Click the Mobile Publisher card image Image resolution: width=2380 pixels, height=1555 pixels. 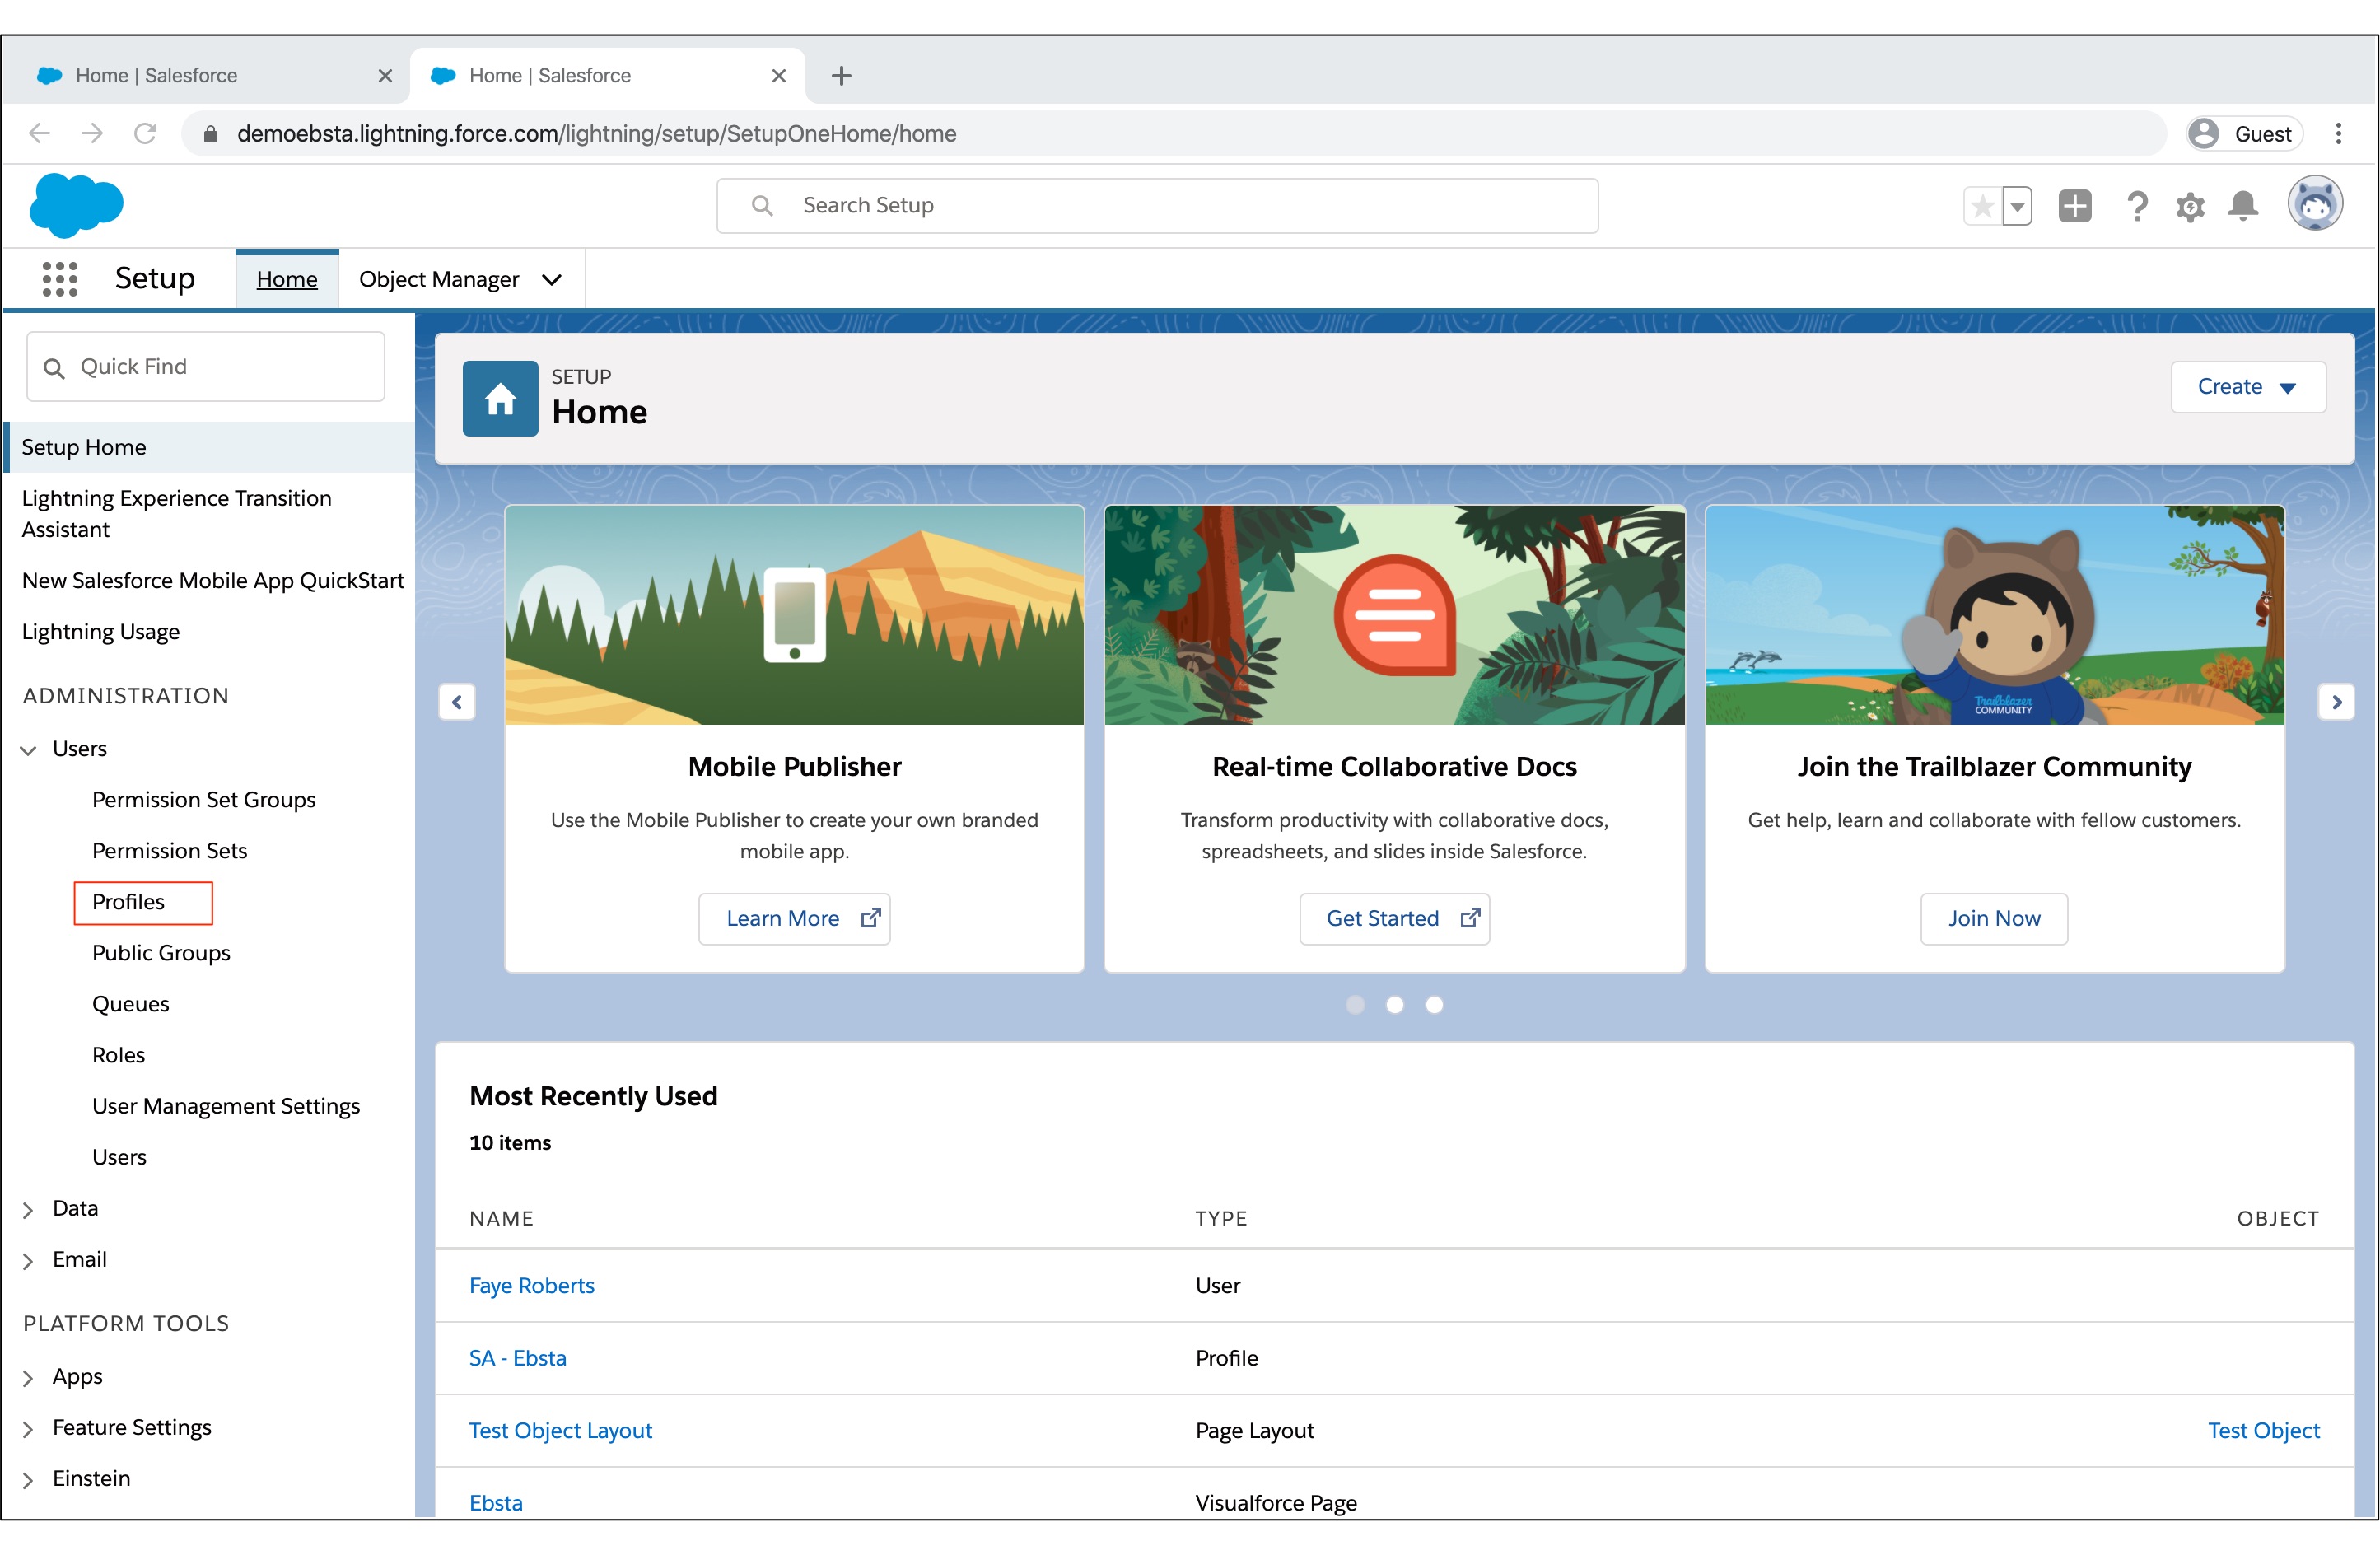794,615
